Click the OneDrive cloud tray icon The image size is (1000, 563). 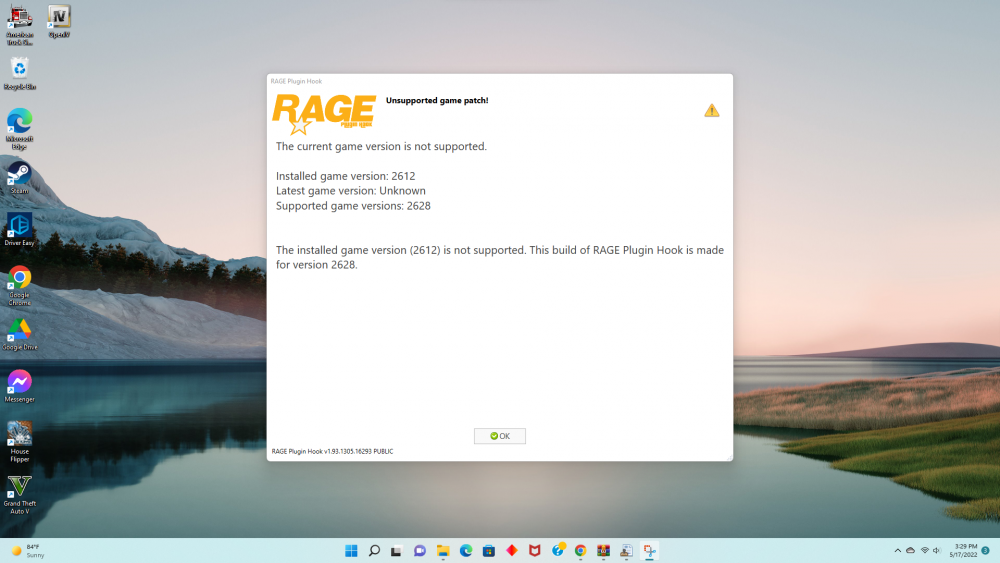coord(911,551)
